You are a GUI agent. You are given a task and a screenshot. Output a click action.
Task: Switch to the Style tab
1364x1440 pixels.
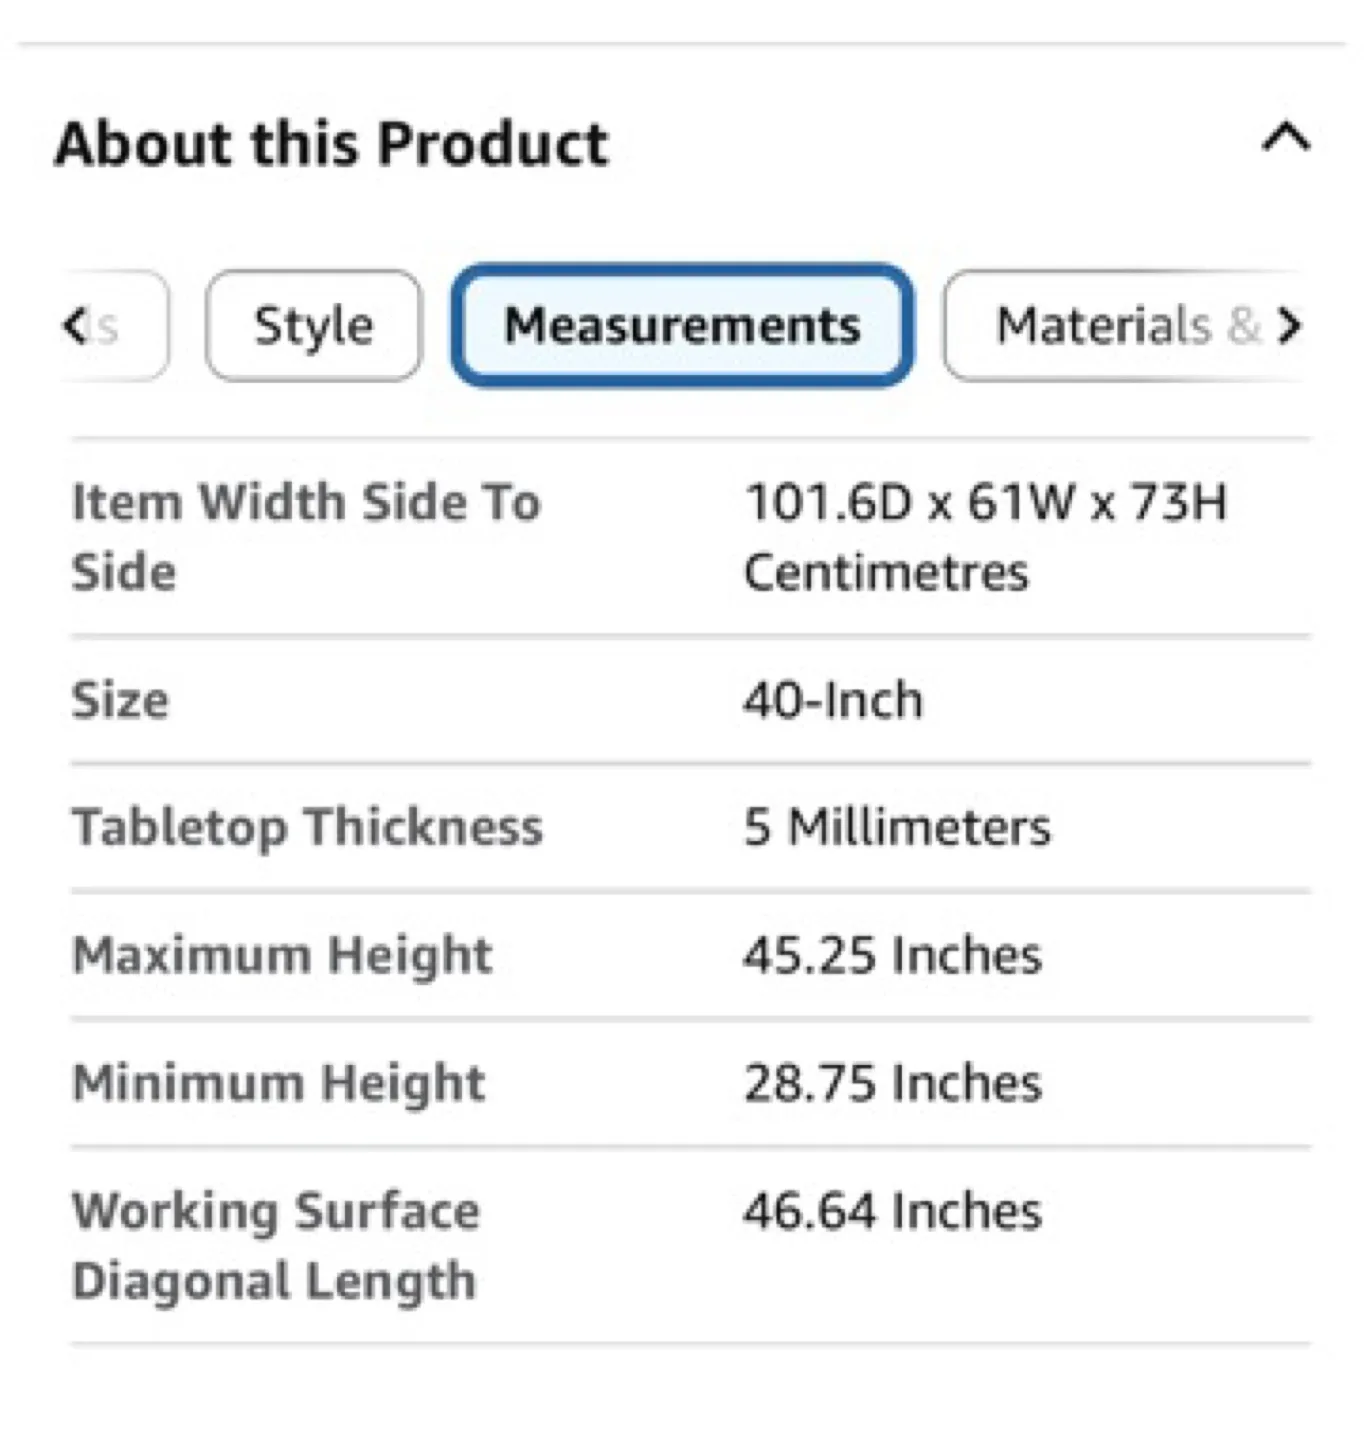click(313, 325)
